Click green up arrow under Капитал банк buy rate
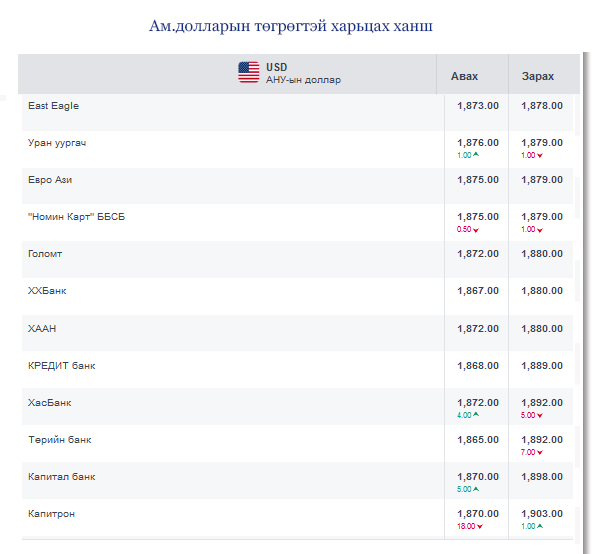 (x=476, y=489)
